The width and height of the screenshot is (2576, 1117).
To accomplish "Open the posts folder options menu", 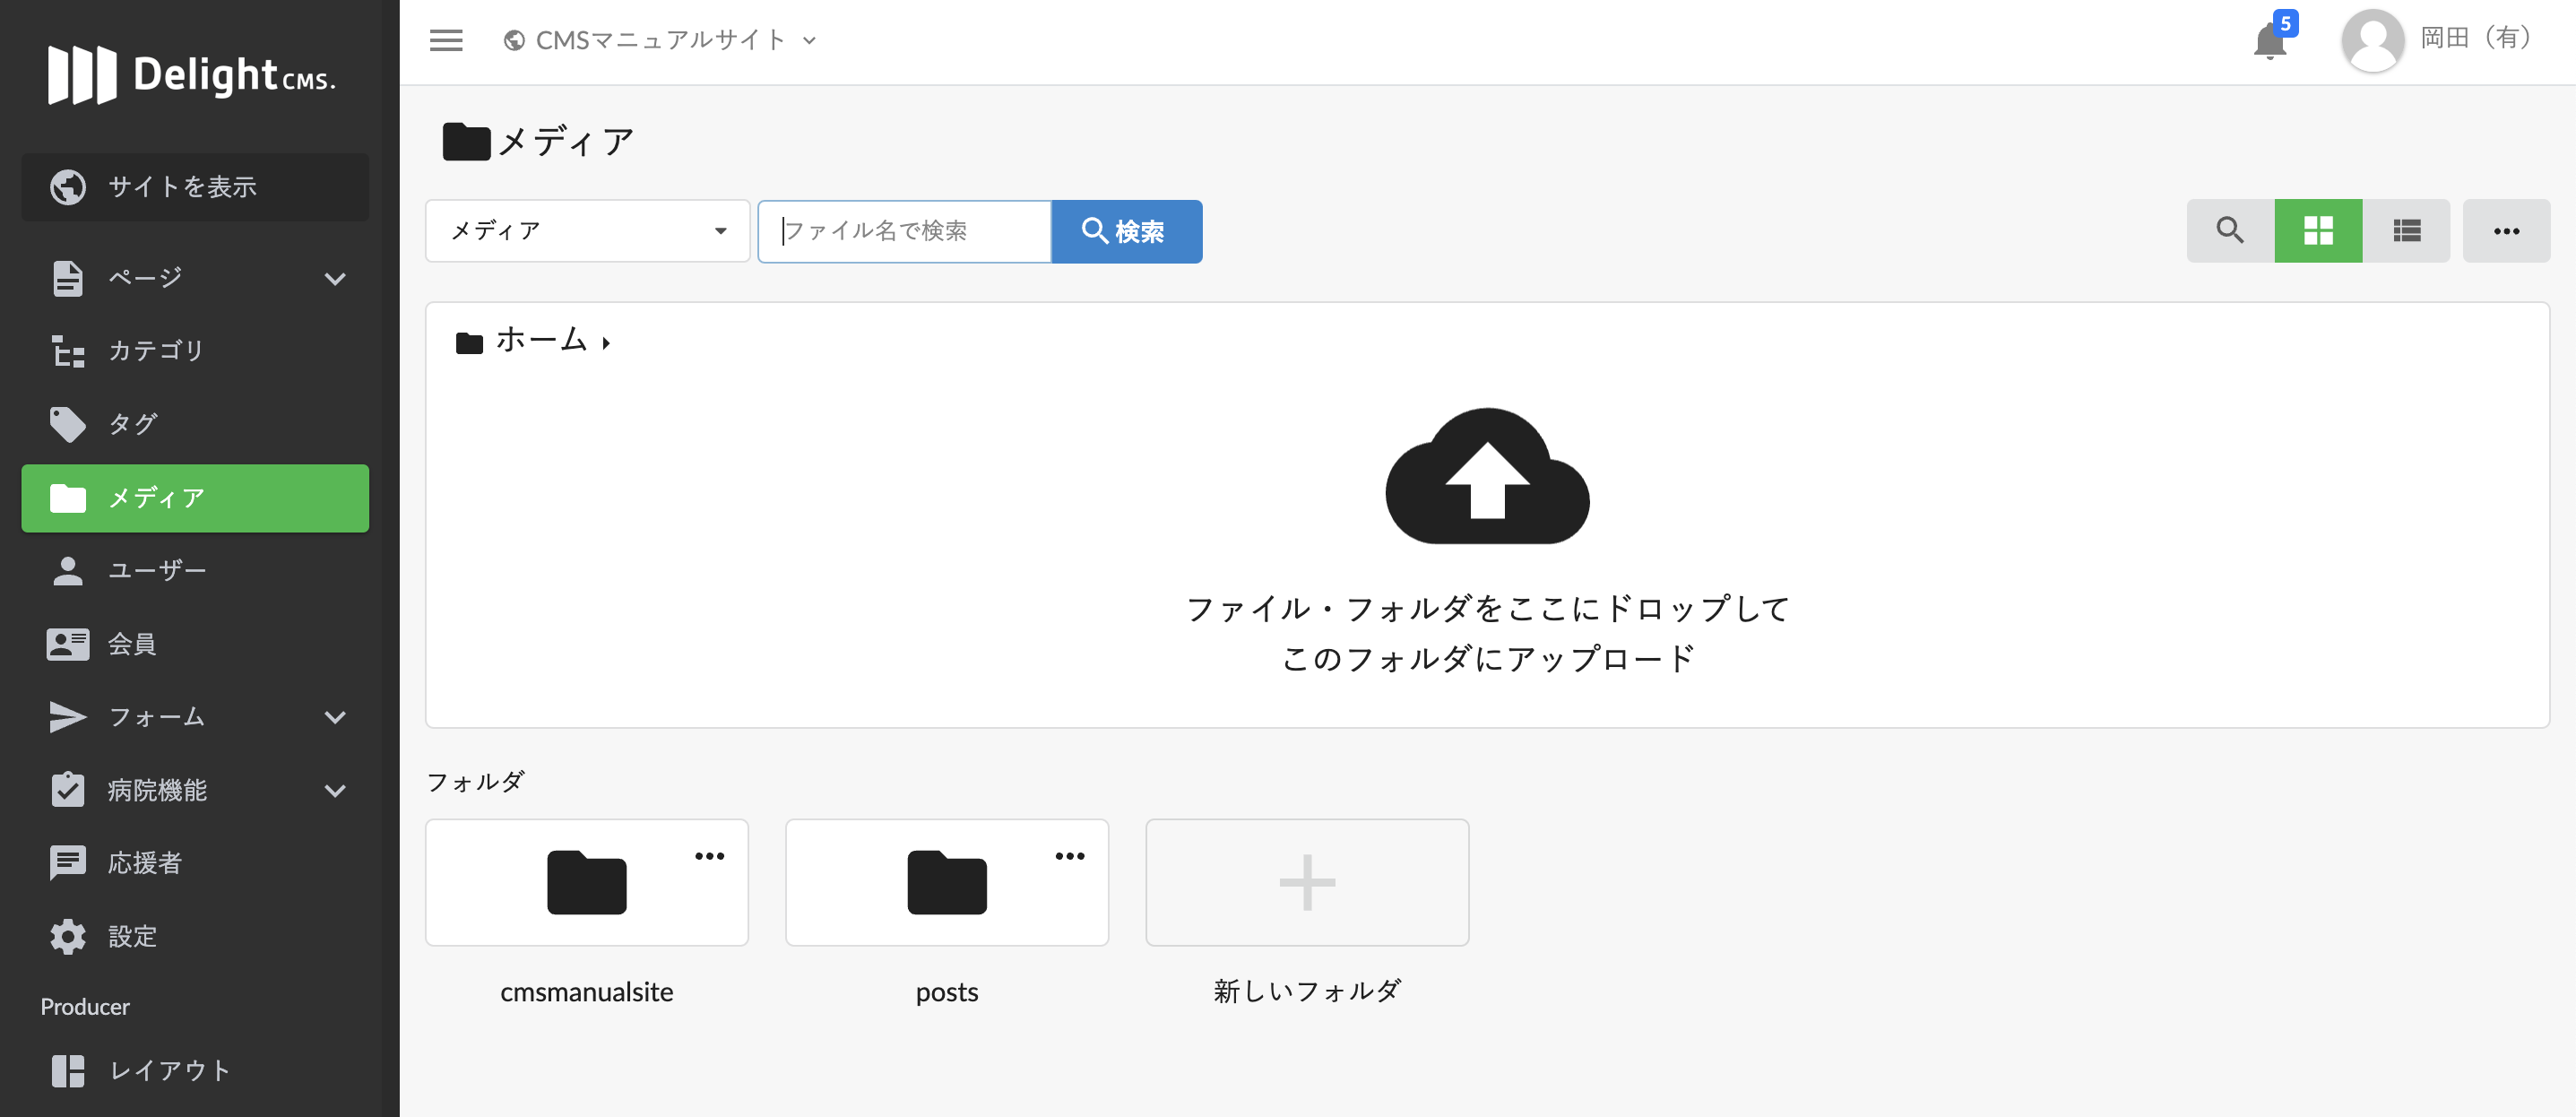I will [x=1069, y=856].
